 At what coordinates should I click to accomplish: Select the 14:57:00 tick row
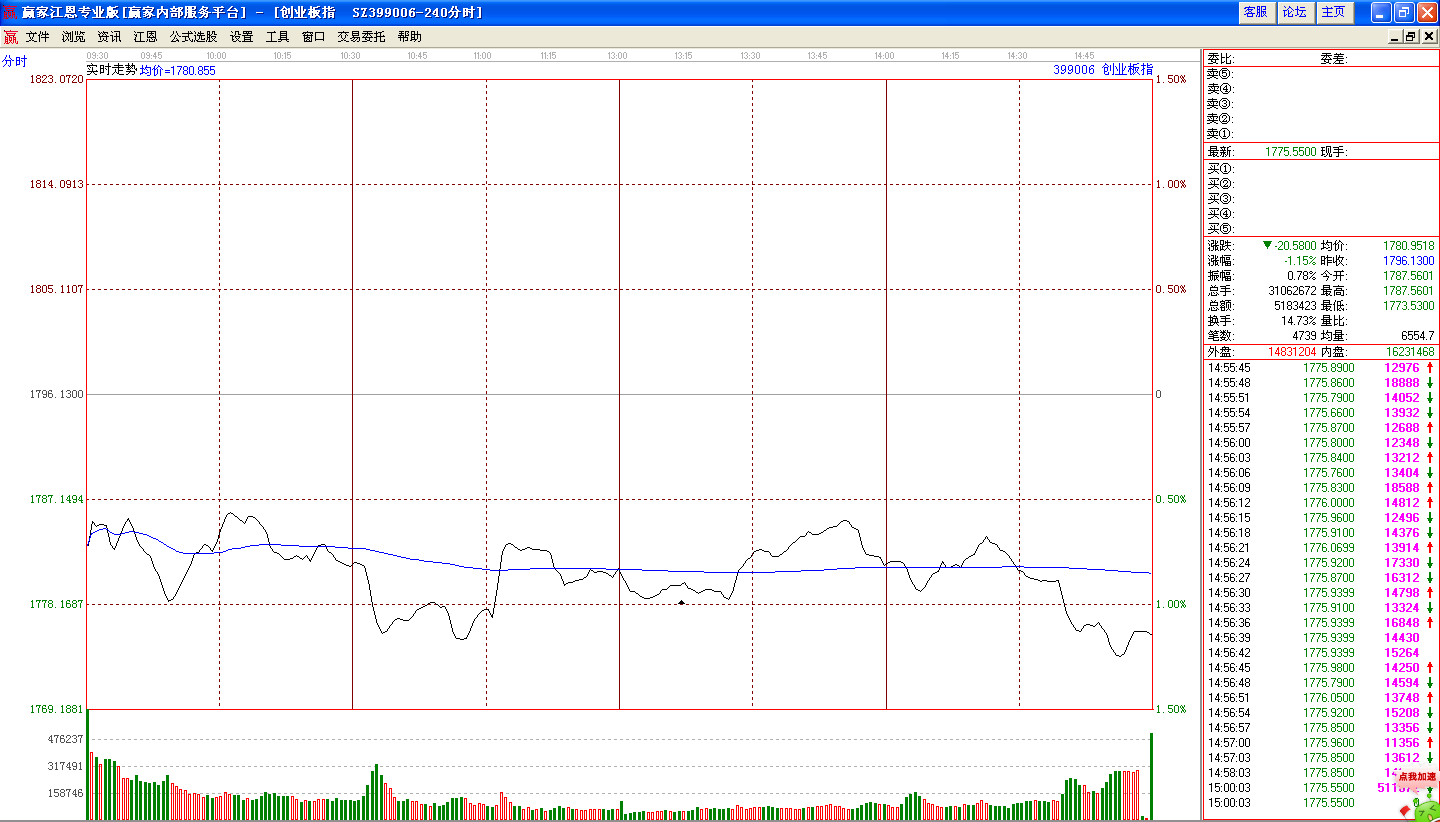1321,743
